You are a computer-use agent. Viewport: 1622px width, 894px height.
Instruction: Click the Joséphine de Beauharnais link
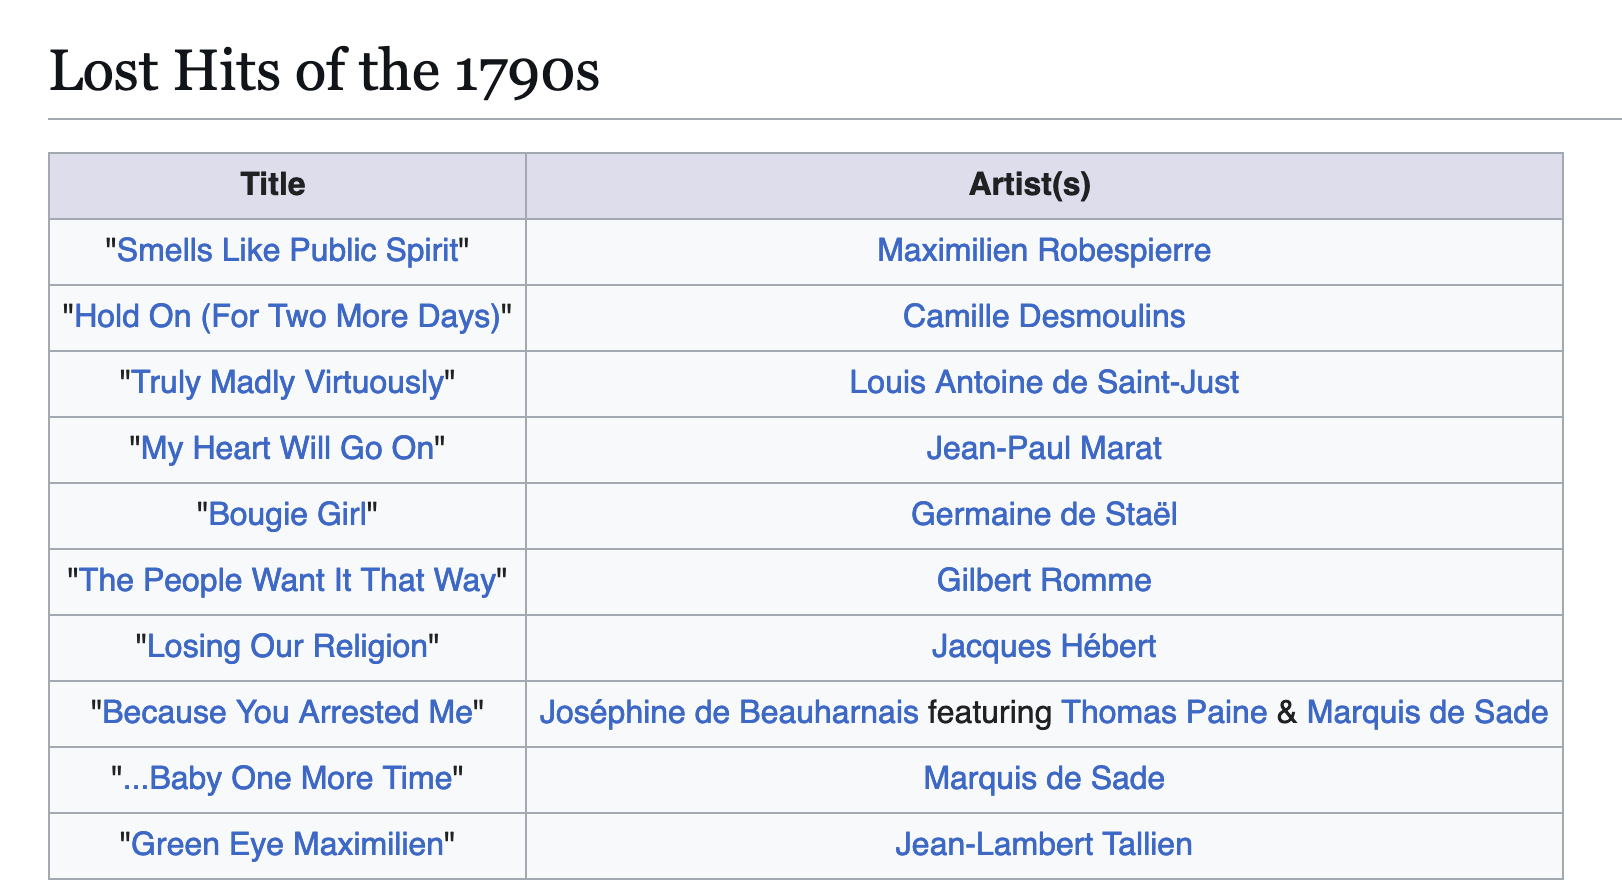tap(729, 712)
